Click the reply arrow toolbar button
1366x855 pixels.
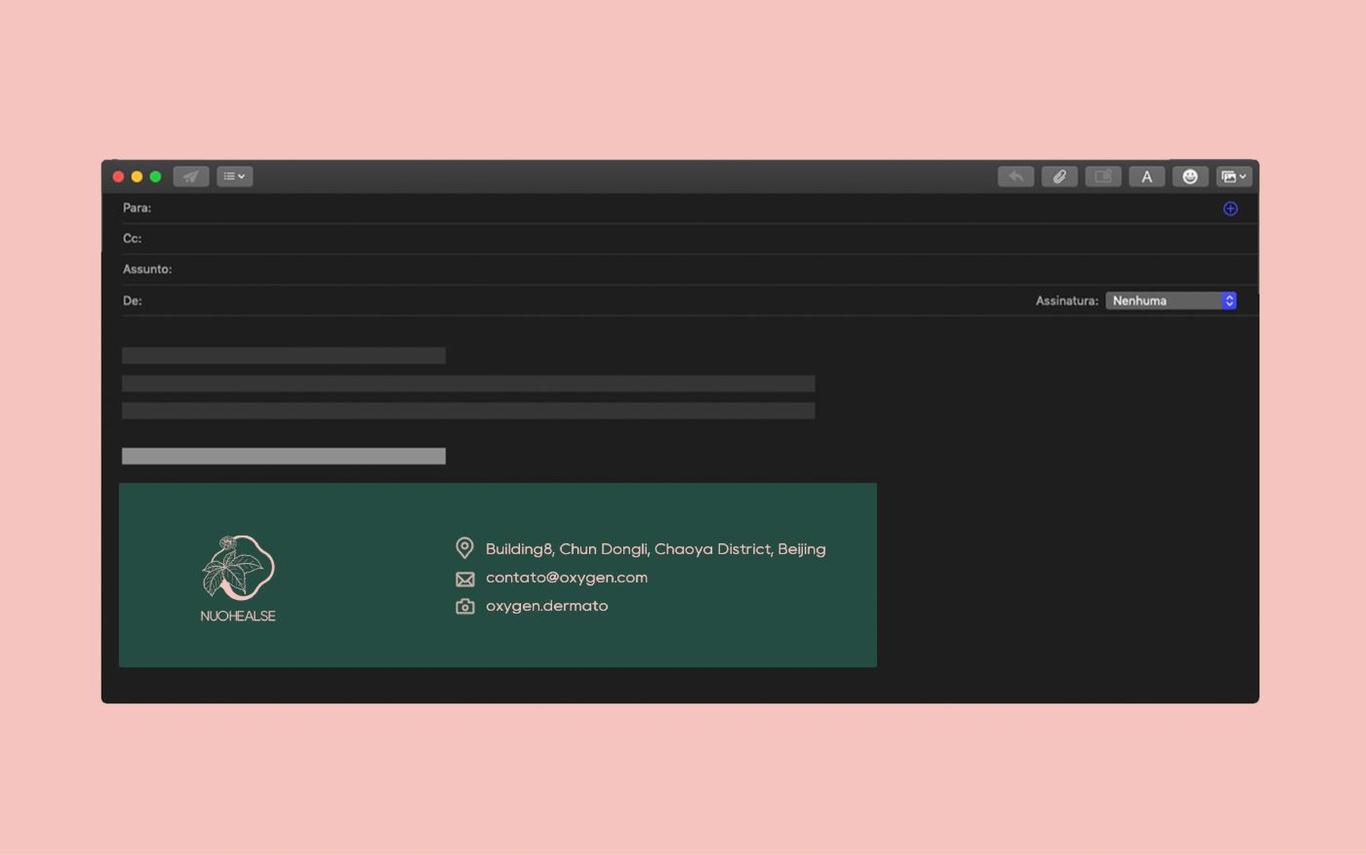tap(1015, 177)
